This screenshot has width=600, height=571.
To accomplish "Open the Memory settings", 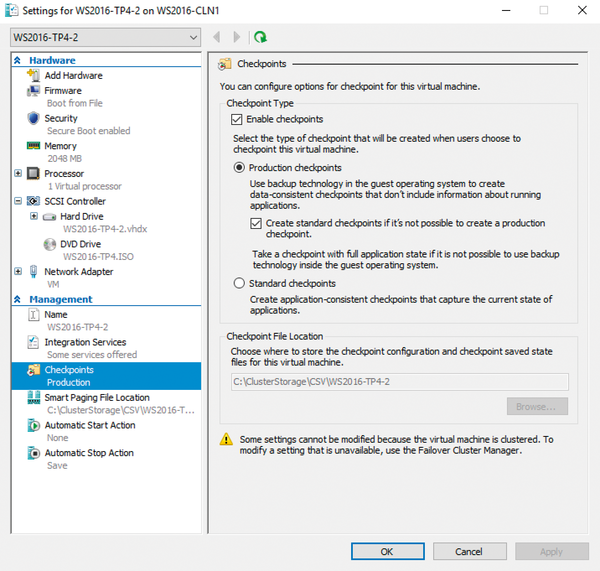I will [x=60, y=146].
